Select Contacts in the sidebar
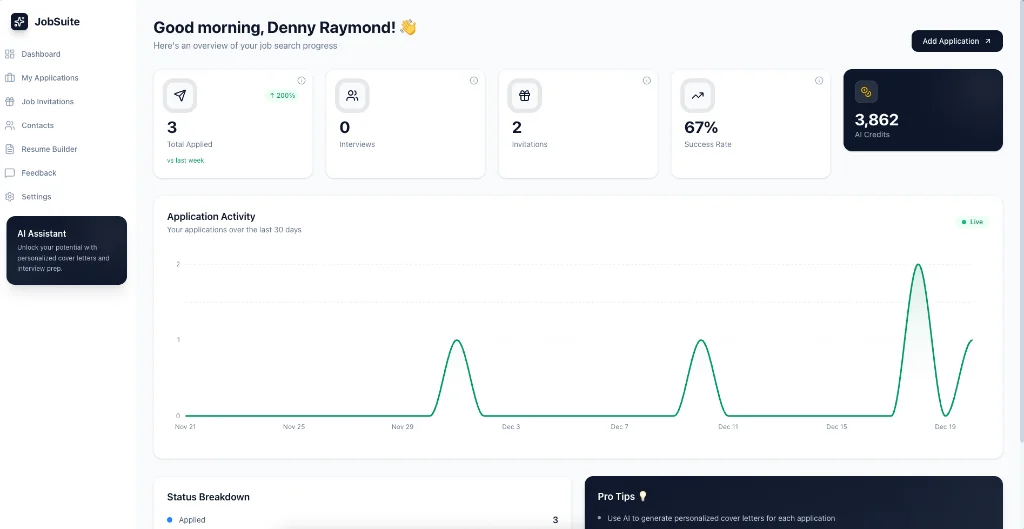1024x529 pixels. tap(37, 126)
